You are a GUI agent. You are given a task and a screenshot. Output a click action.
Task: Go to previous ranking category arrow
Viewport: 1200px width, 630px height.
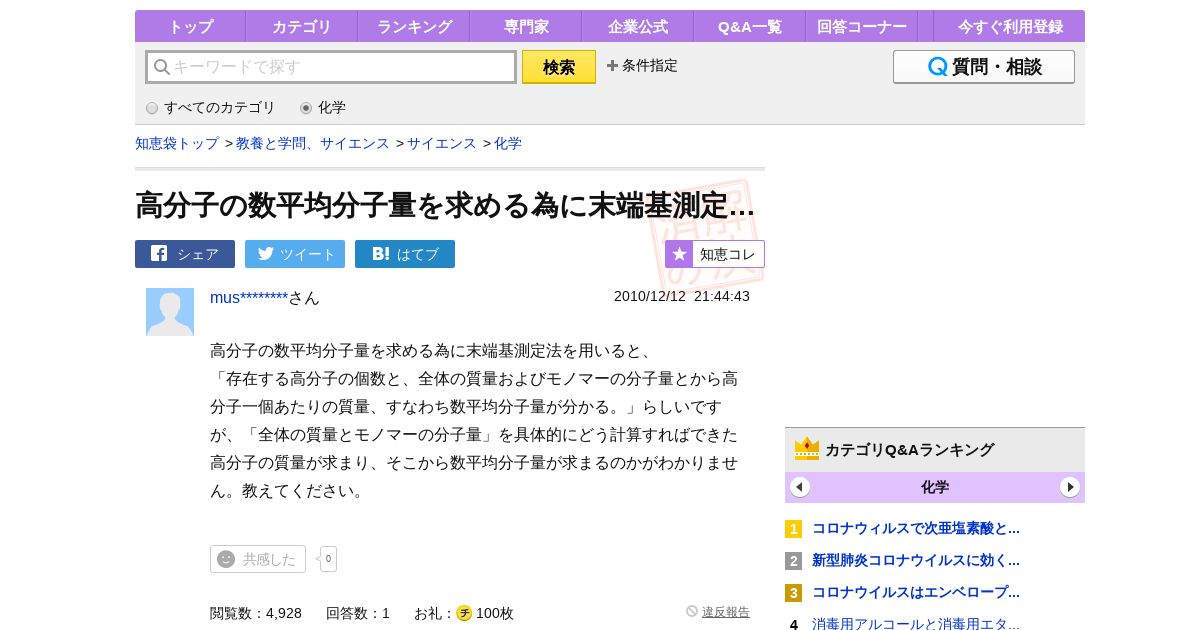coord(800,487)
